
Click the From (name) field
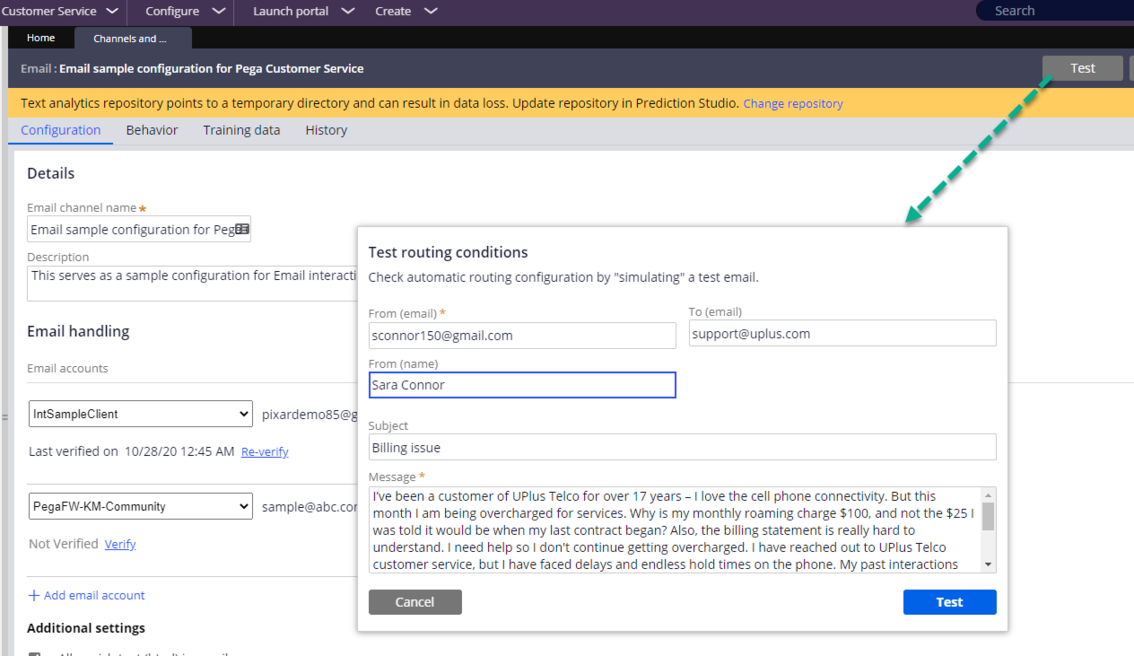pos(522,385)
